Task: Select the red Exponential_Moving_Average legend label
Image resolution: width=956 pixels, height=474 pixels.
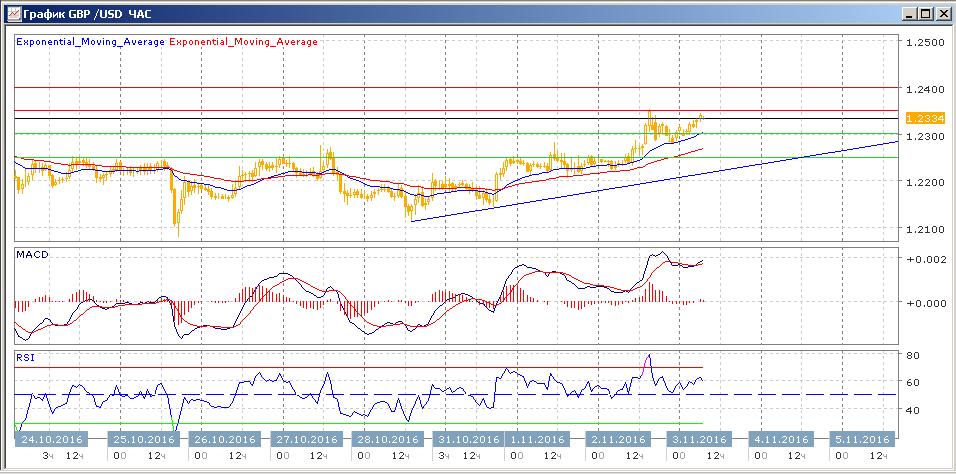Action: (243, 42)
